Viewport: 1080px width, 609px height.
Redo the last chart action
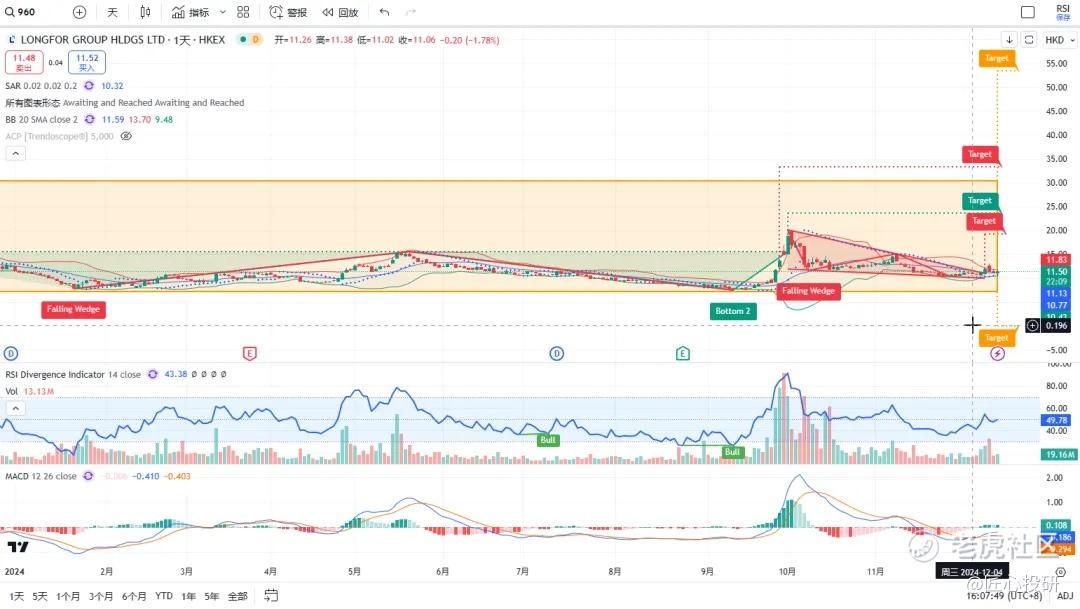pyautogui.click(x=411, y=12)
